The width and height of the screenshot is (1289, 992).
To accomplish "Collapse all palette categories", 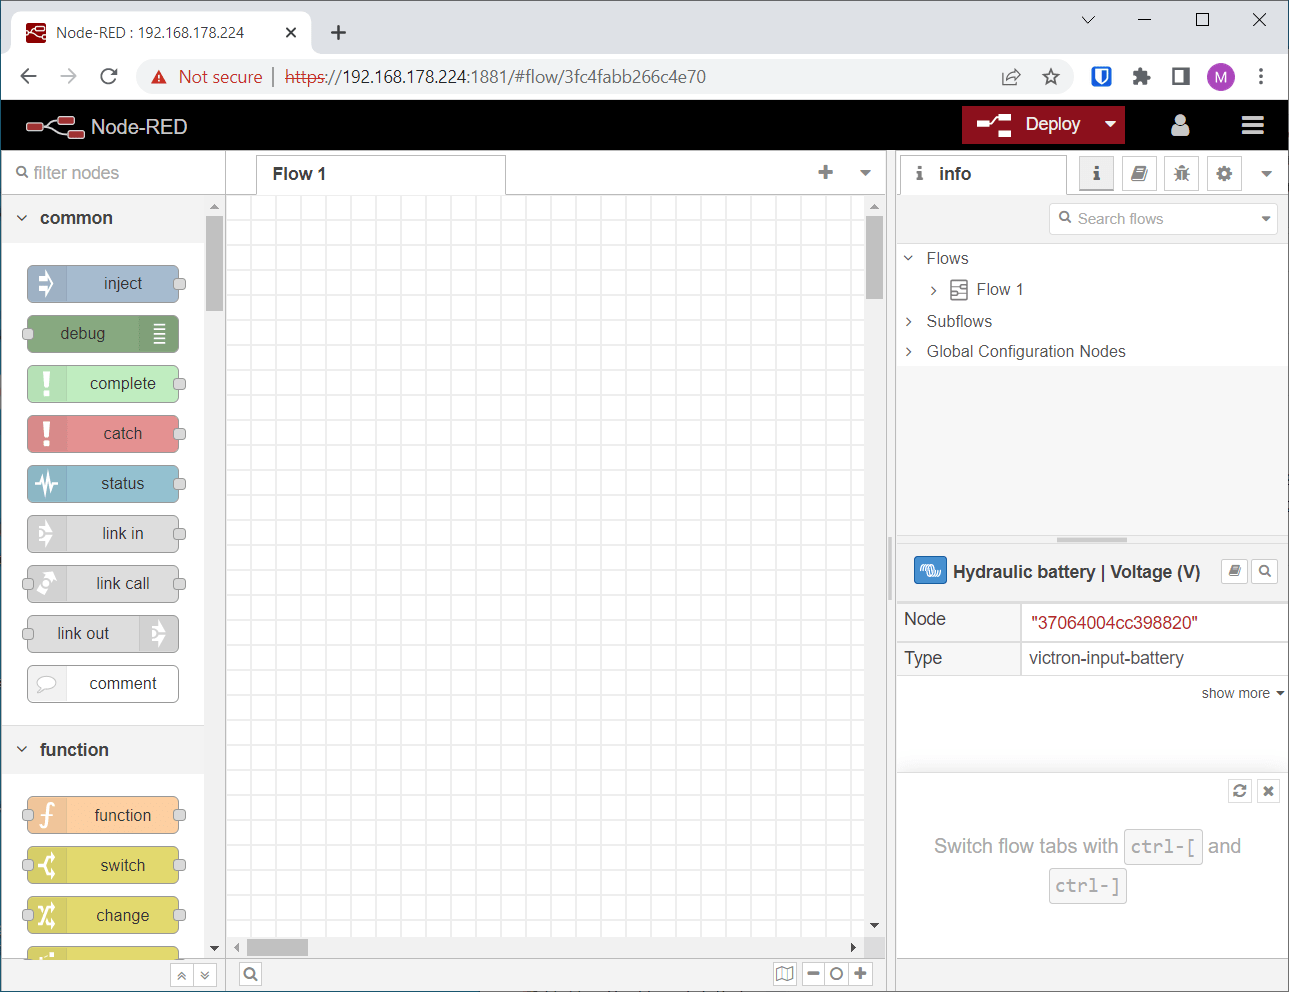I will pos(181,975).
